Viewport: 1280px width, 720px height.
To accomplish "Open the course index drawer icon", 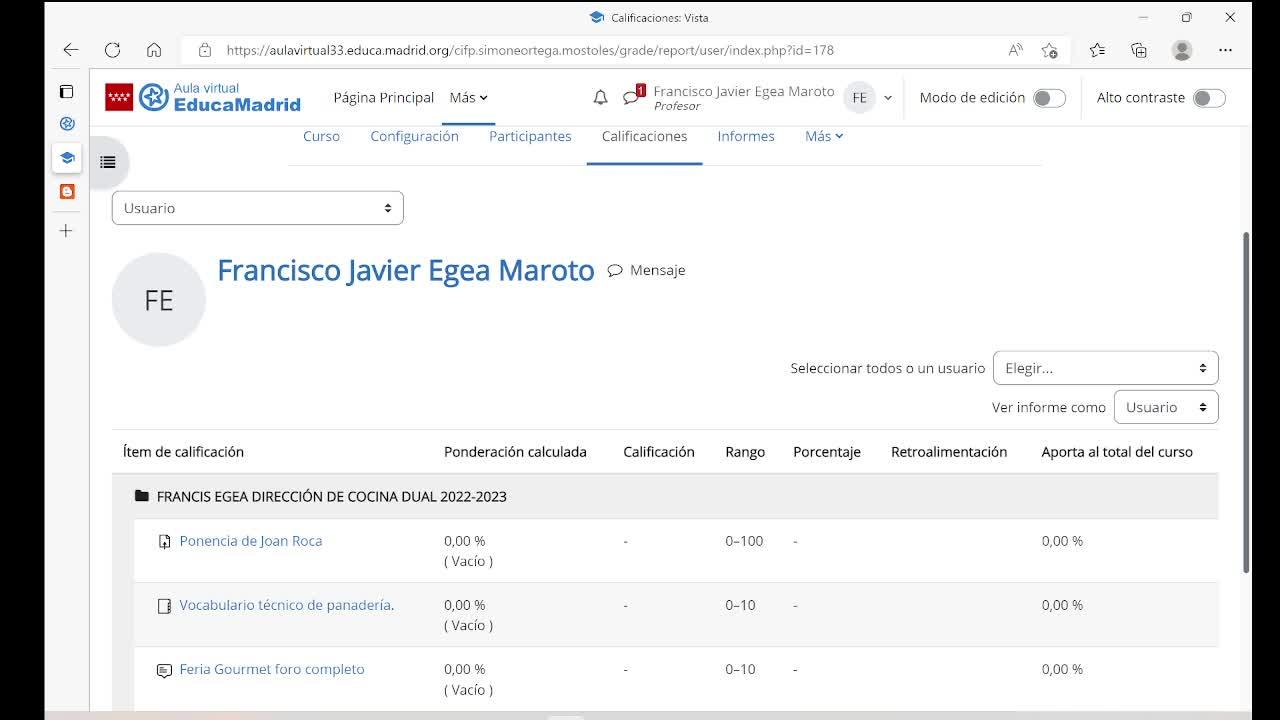I will [x=108, y=162].
